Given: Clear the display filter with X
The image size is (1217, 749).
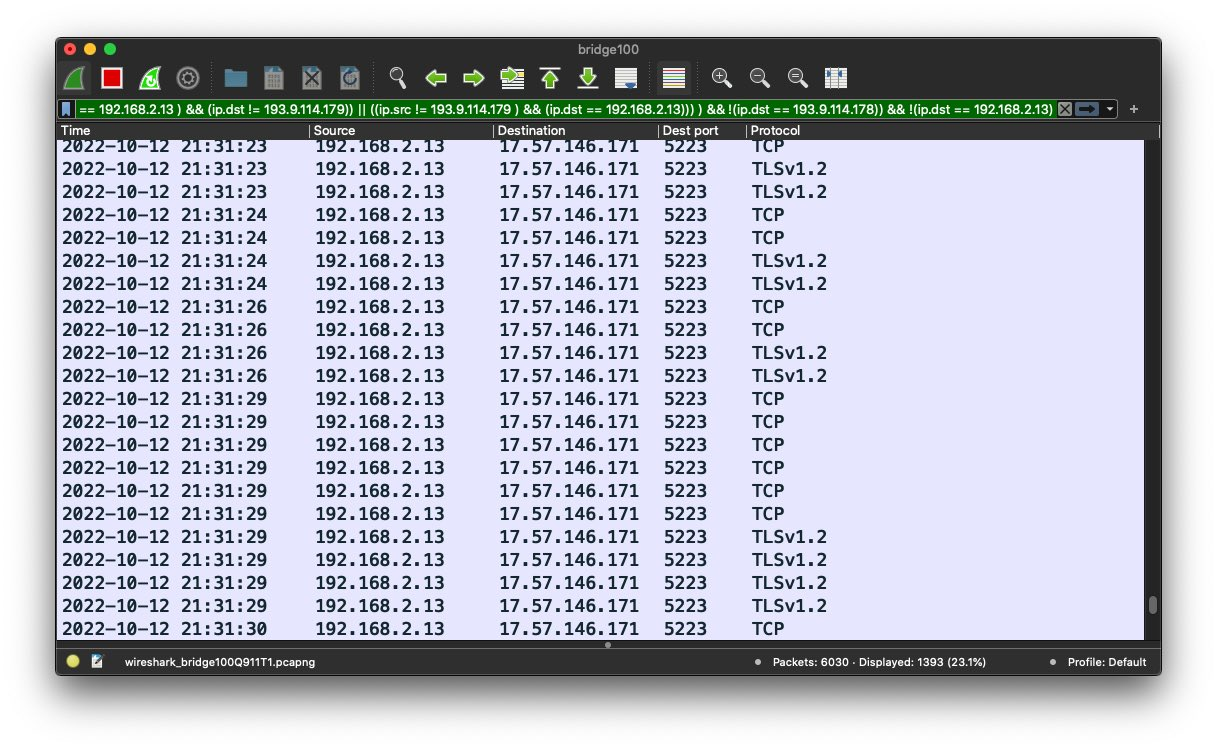Looking at the screenshot, I should point(1065,109).
